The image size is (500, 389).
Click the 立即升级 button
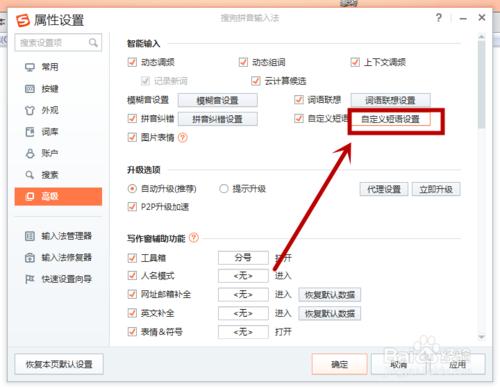pos(436,189)
